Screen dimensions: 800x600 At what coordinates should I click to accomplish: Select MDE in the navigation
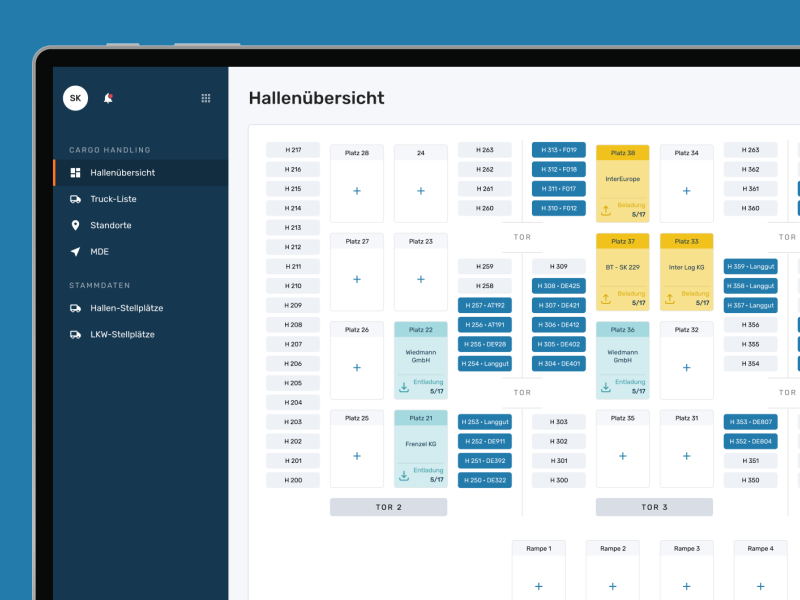[99, 251]
